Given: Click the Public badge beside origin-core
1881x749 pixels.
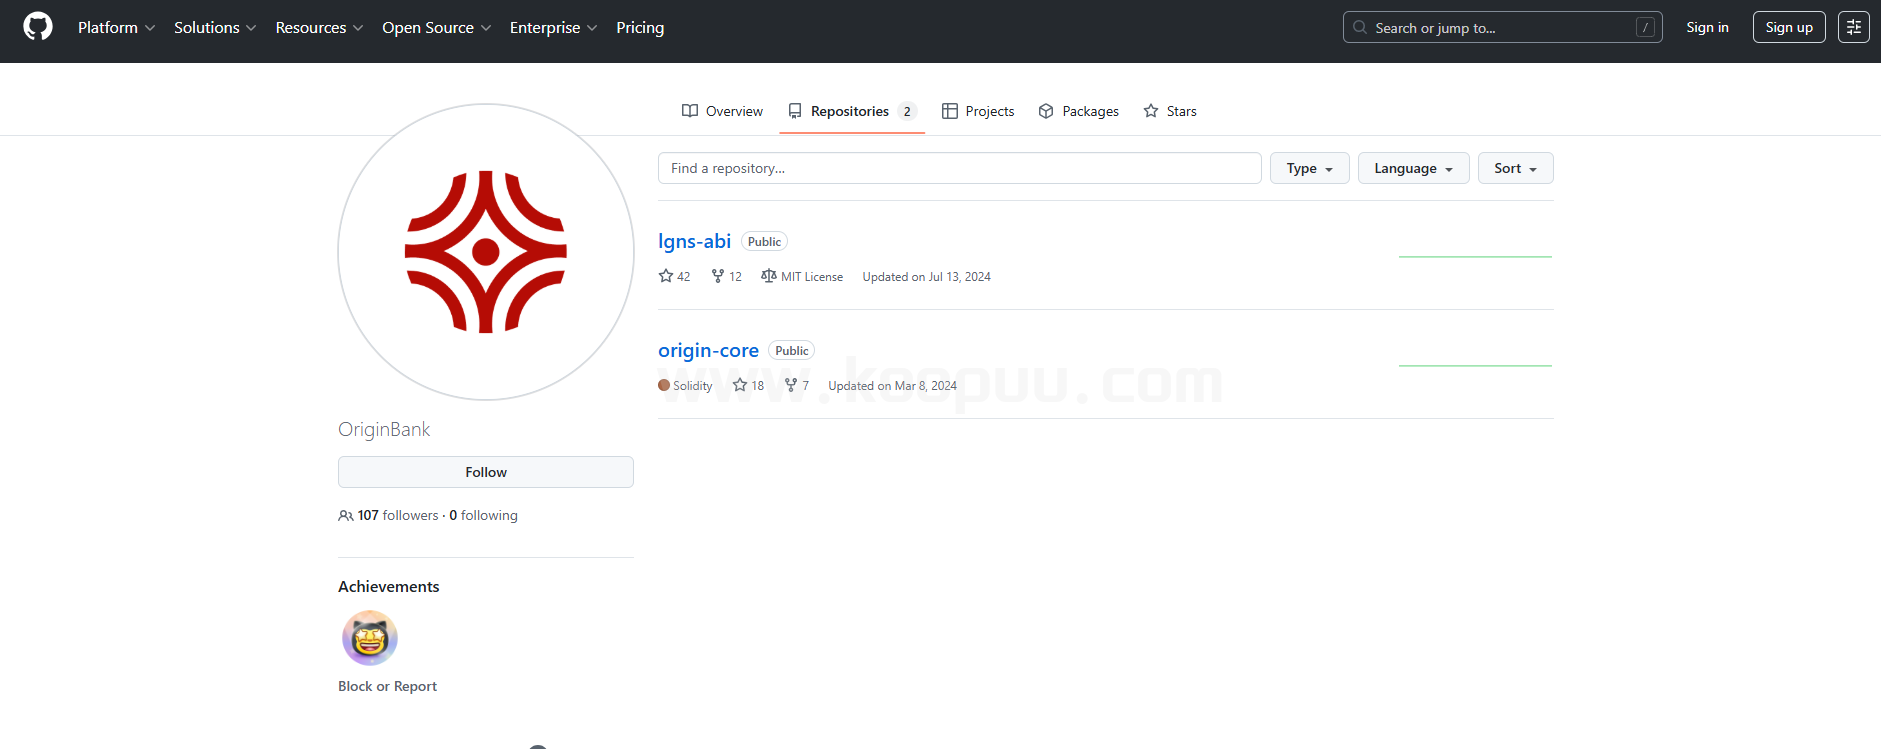Looking at the screenshot, I should 791,351.
